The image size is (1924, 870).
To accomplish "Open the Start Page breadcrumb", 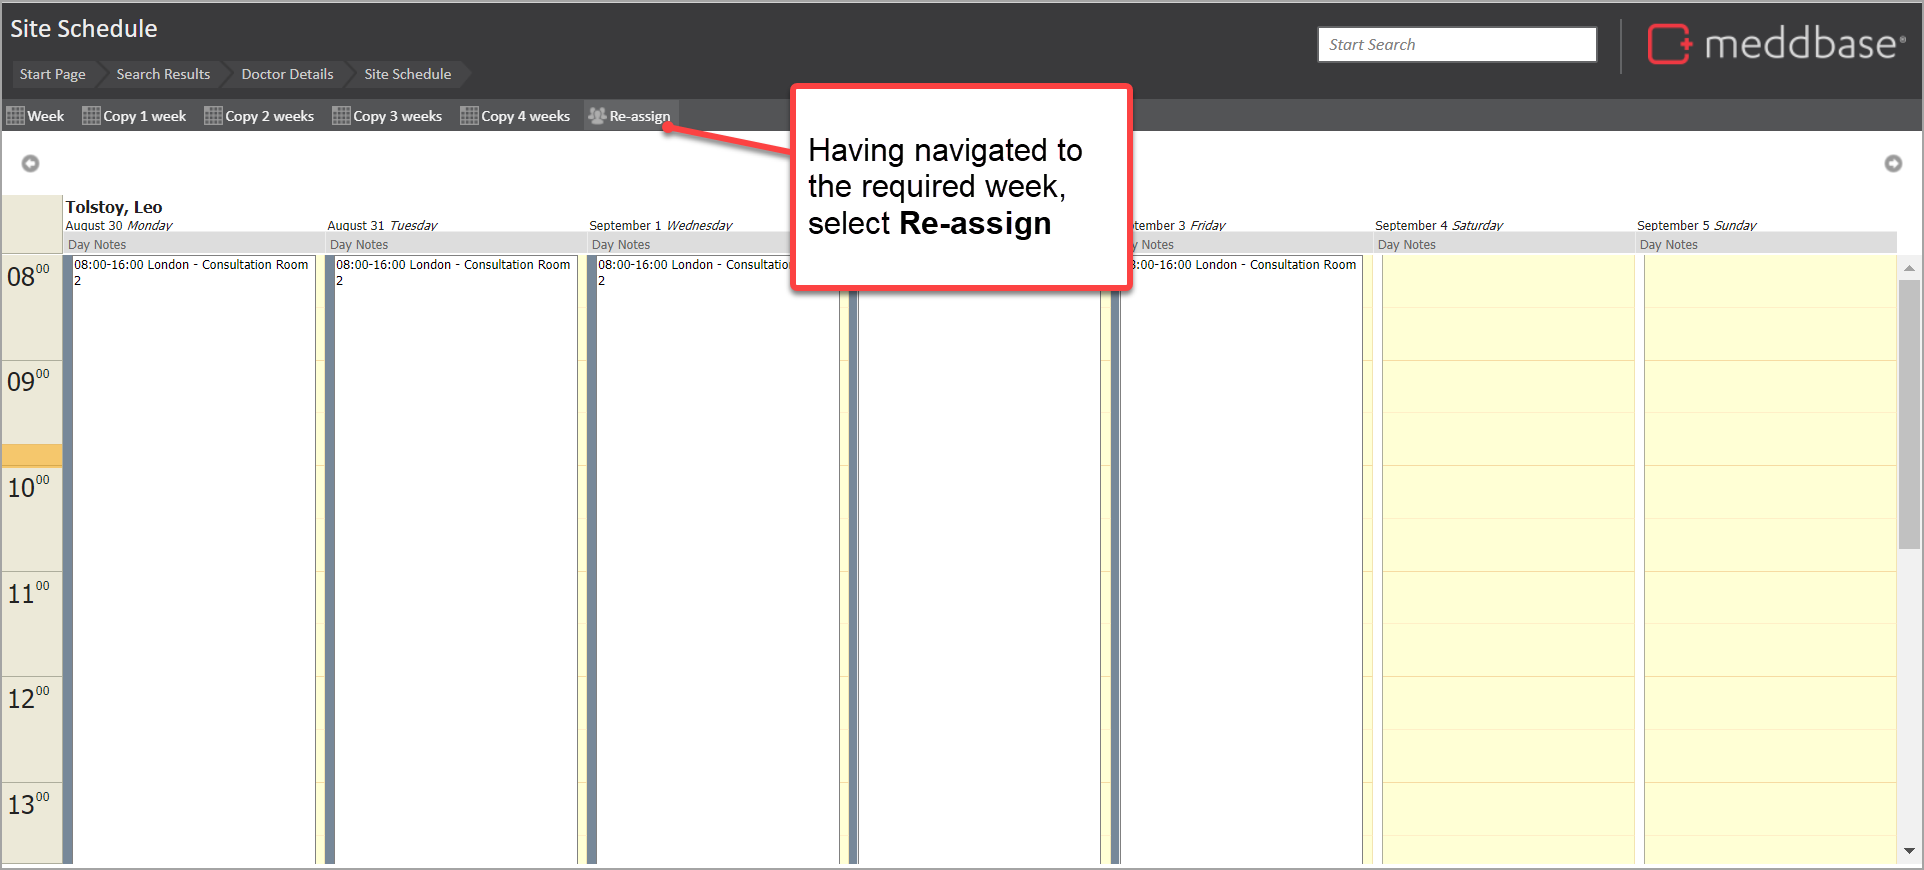I will 52,74.
